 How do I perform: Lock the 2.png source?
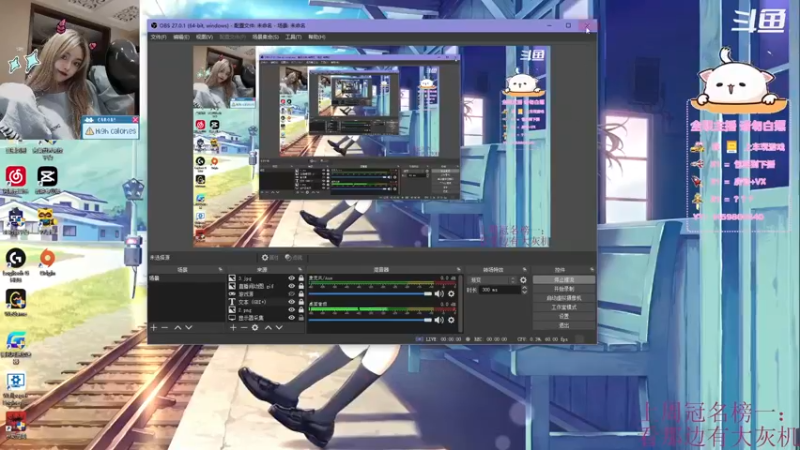pos(301,310)
